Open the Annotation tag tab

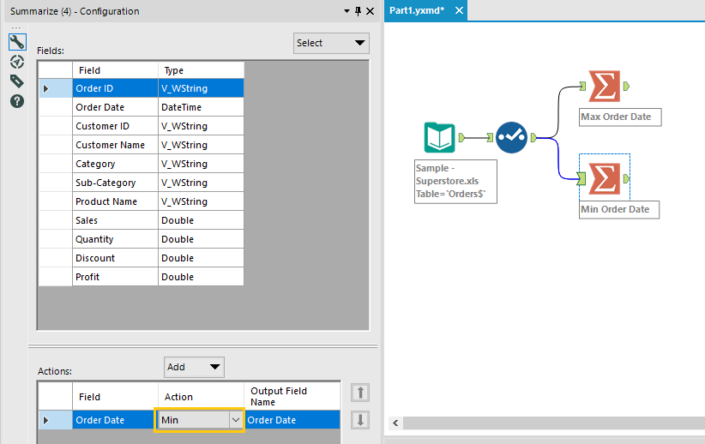click(x=17, y=81)
